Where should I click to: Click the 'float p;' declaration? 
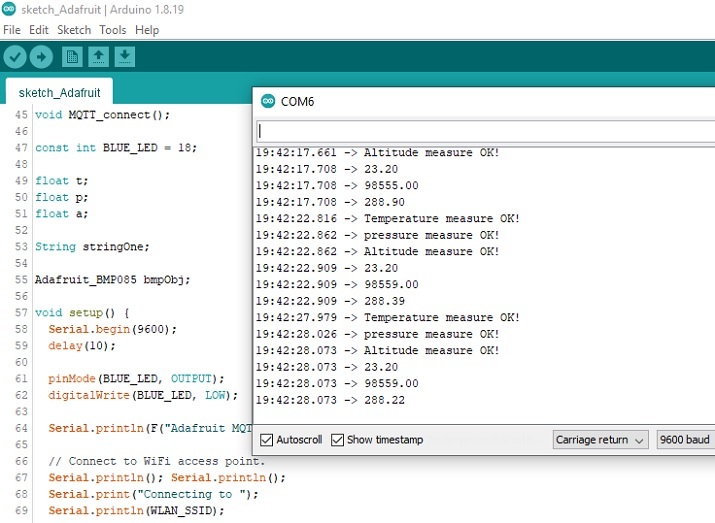click(x=62, y=197)
